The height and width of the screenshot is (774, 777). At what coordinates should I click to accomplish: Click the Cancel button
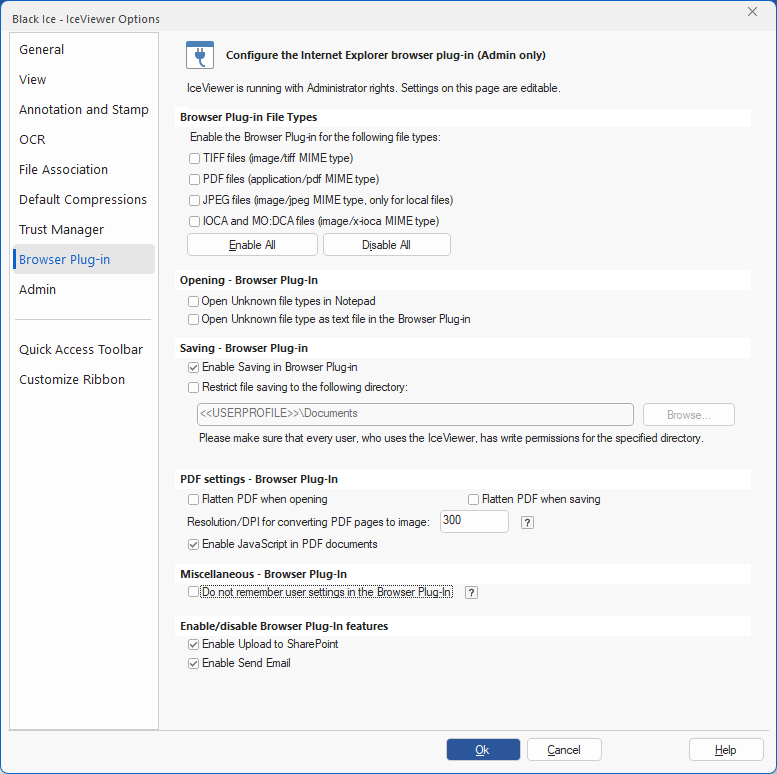[564, 750]
